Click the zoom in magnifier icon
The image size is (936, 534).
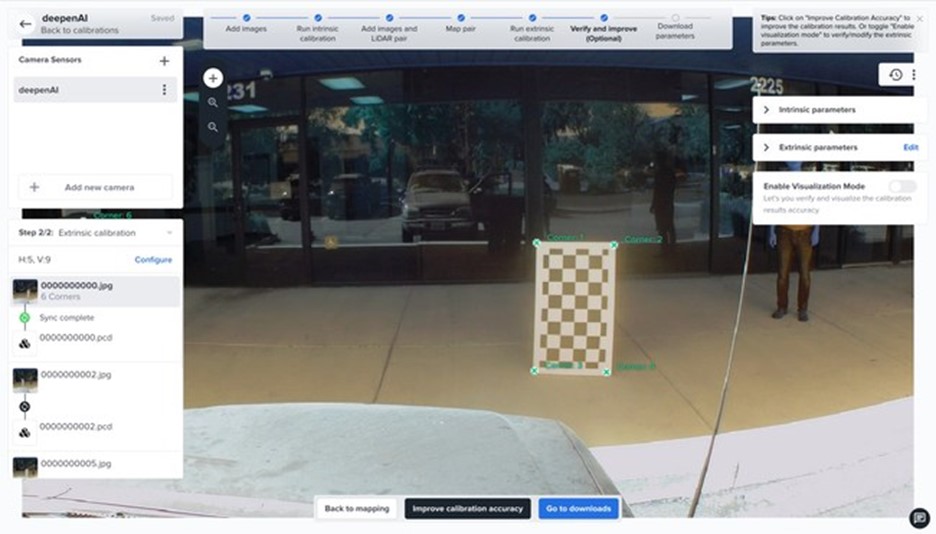(213, 102)
